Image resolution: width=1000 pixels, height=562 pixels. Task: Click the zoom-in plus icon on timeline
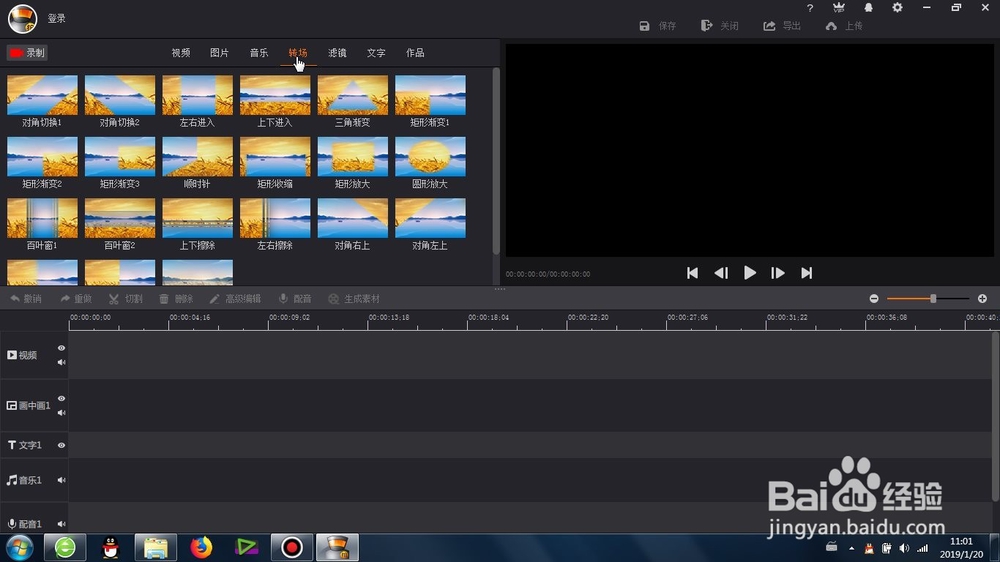982,299
